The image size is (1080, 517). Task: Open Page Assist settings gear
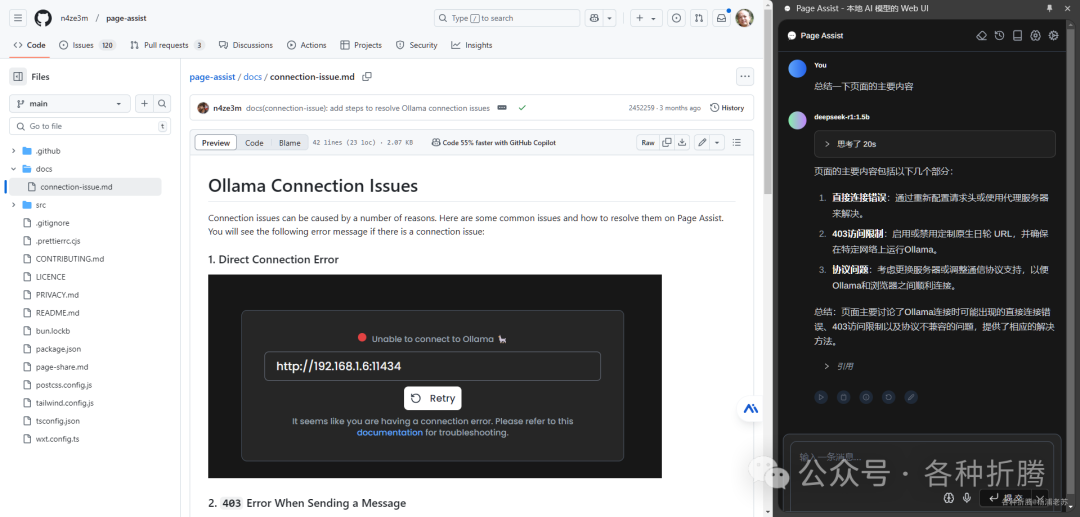(x=1053, y=36)
